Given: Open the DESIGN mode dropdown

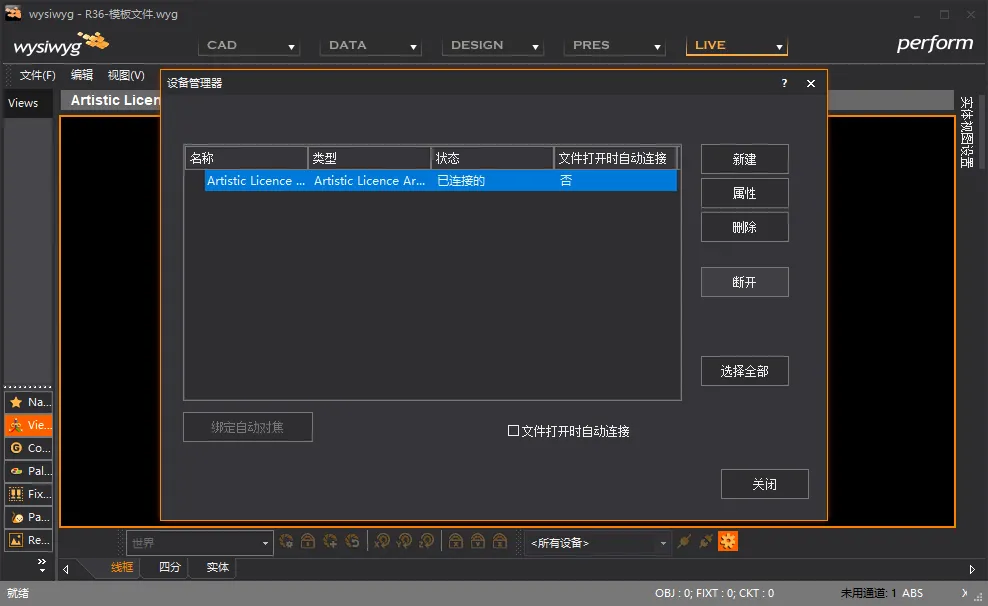Looking at the screenshot, I should [x=493, y=45].
